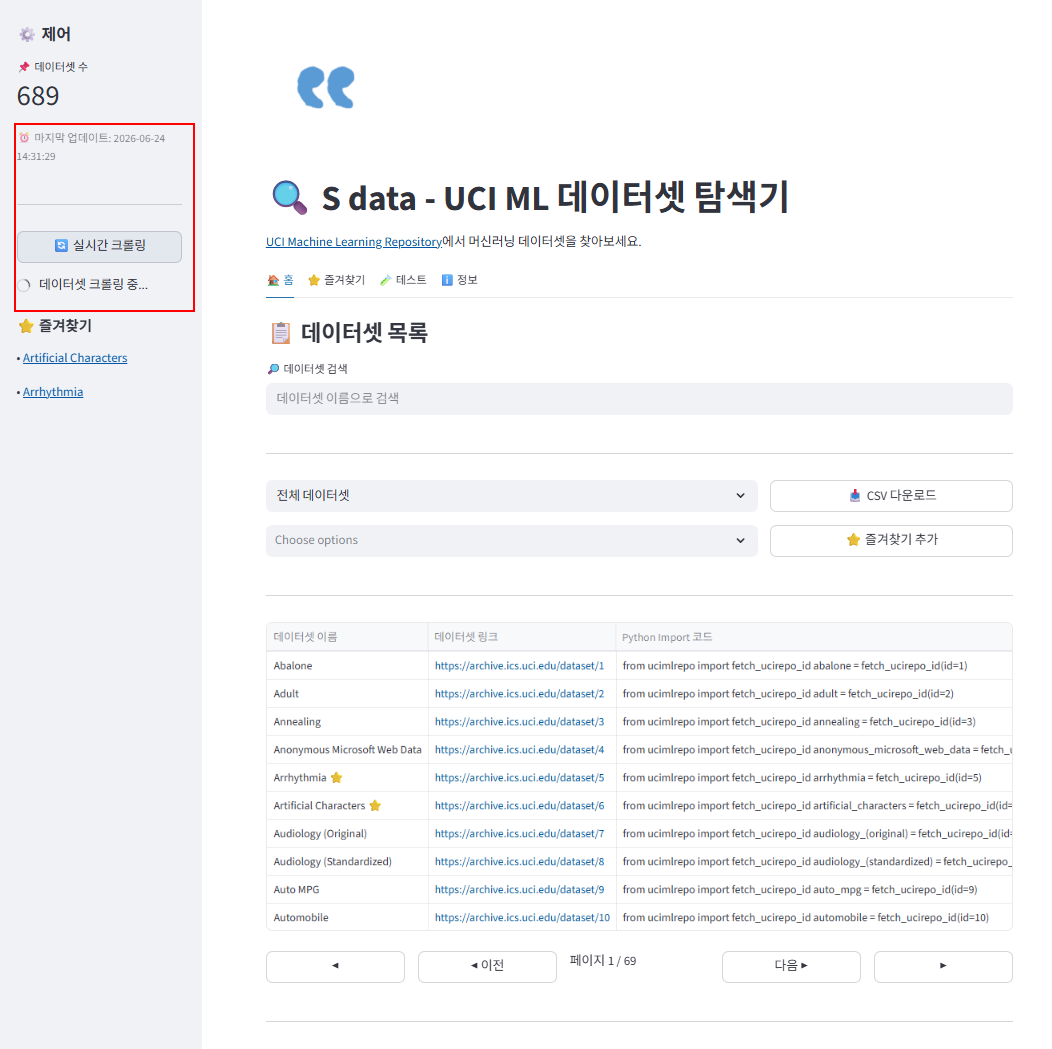Switch to the 정보 tab

click(x=460, y=280)
